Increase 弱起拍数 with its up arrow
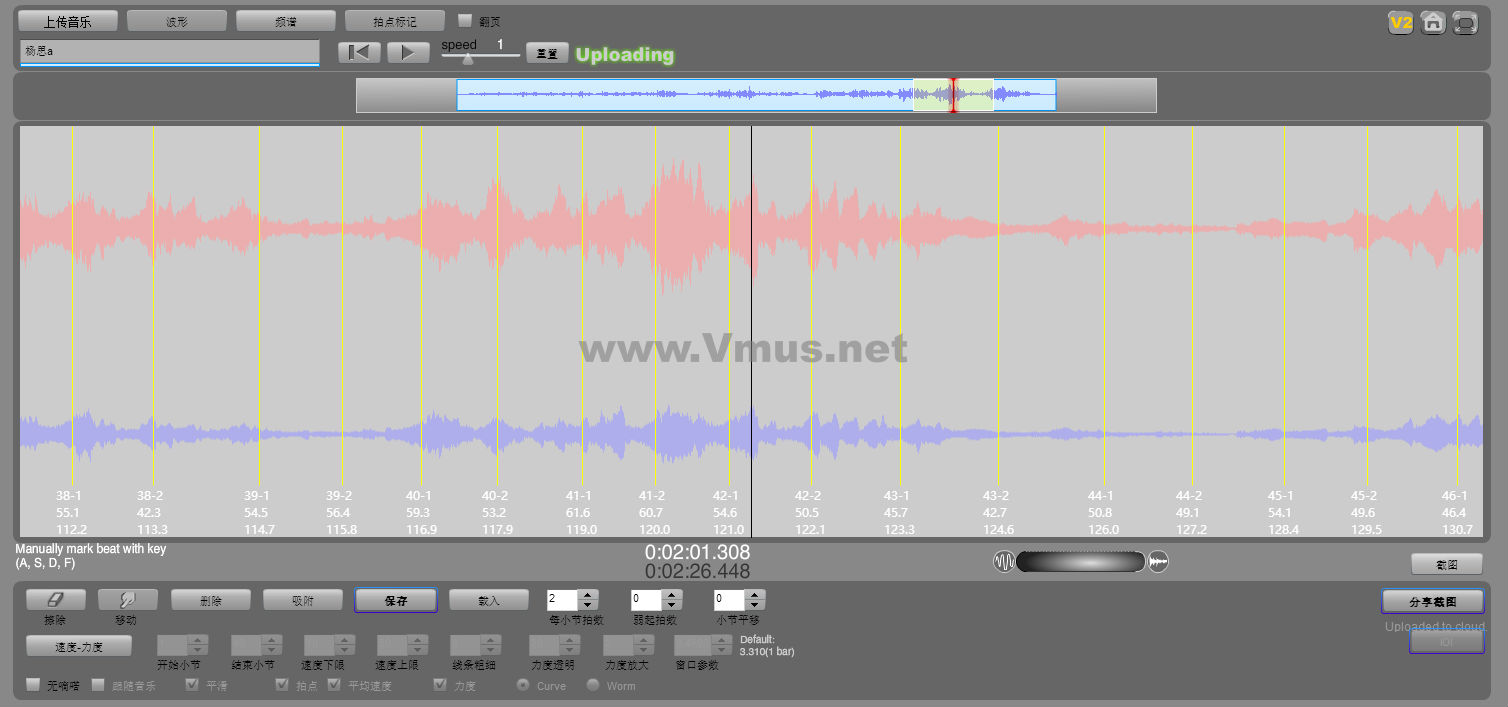The height and width of the screenshot is (707, 1508). 672,595
